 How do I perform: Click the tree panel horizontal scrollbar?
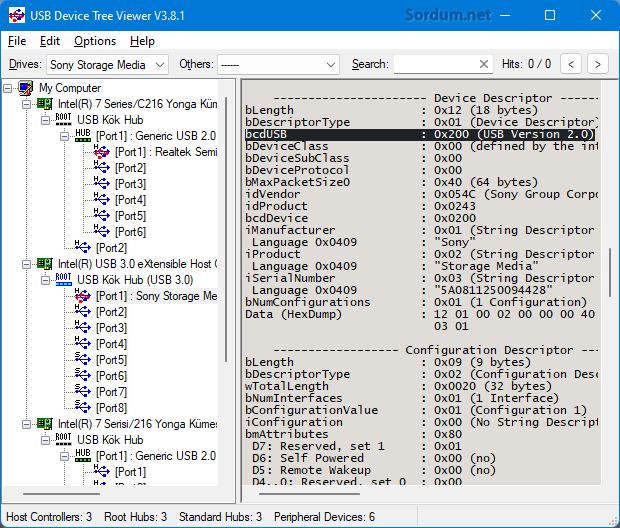(61, 494)
